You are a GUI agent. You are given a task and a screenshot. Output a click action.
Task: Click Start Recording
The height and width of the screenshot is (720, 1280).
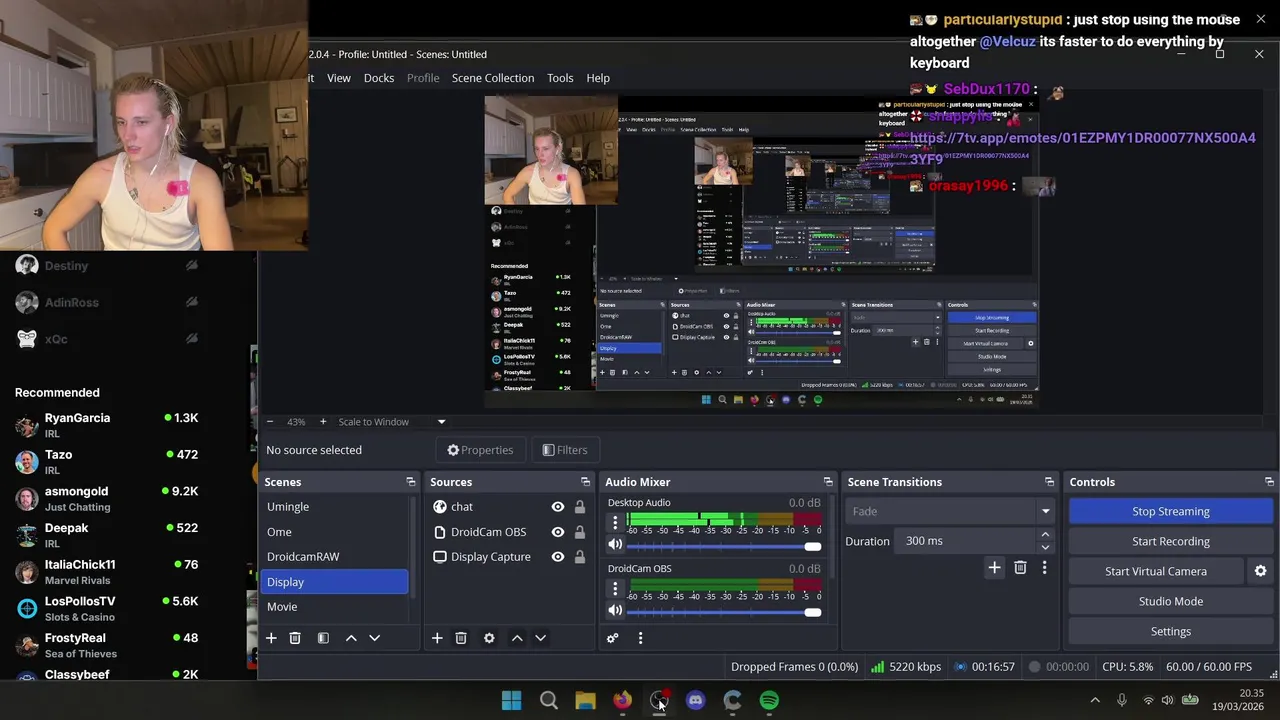click(1170, 541)
